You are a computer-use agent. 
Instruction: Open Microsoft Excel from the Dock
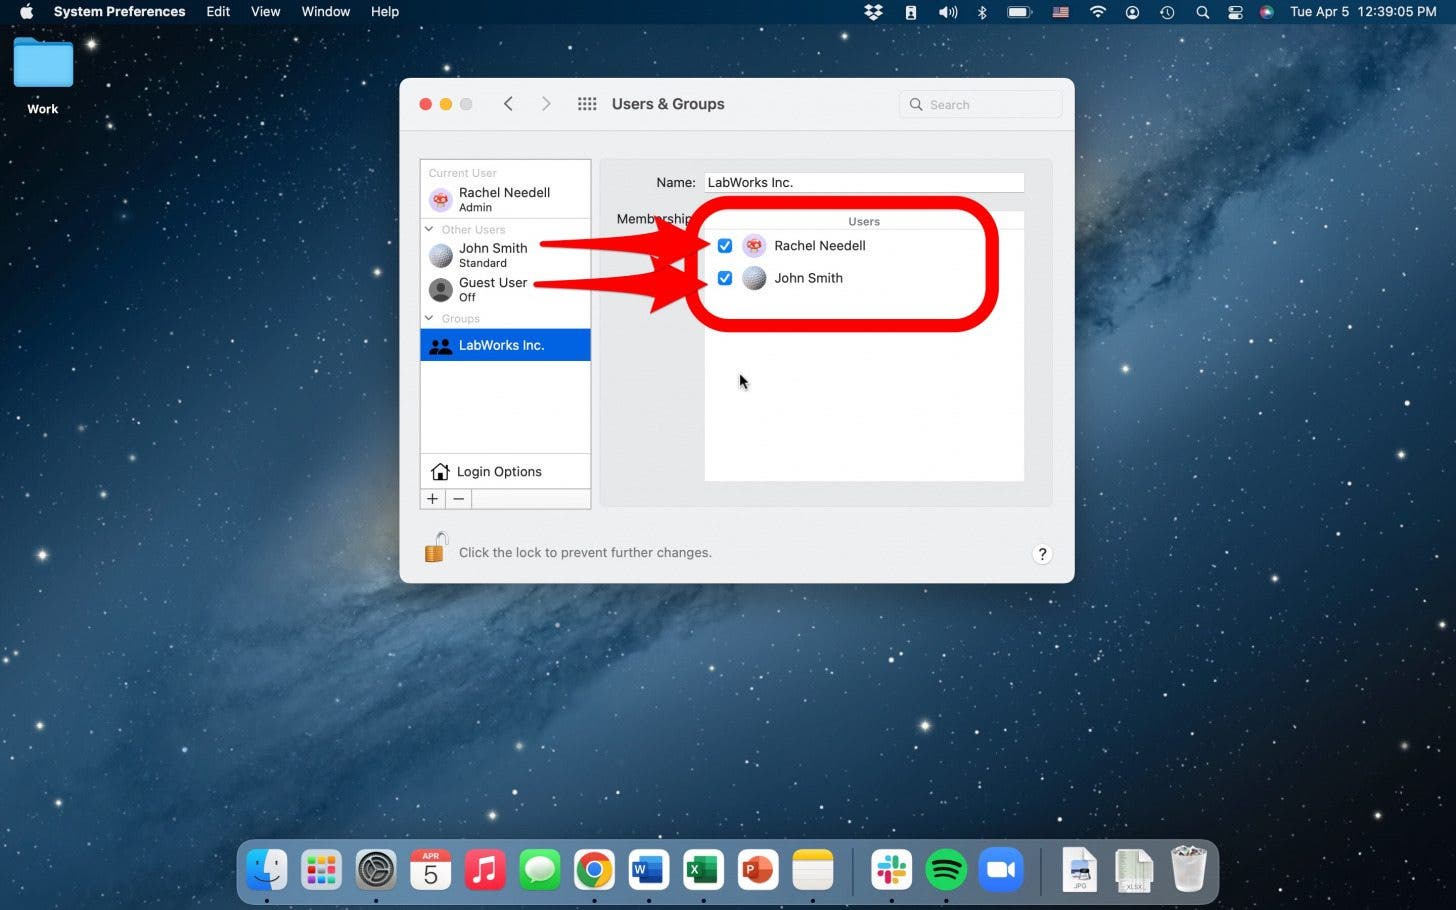pyautogui.click(x=703, y=871)
